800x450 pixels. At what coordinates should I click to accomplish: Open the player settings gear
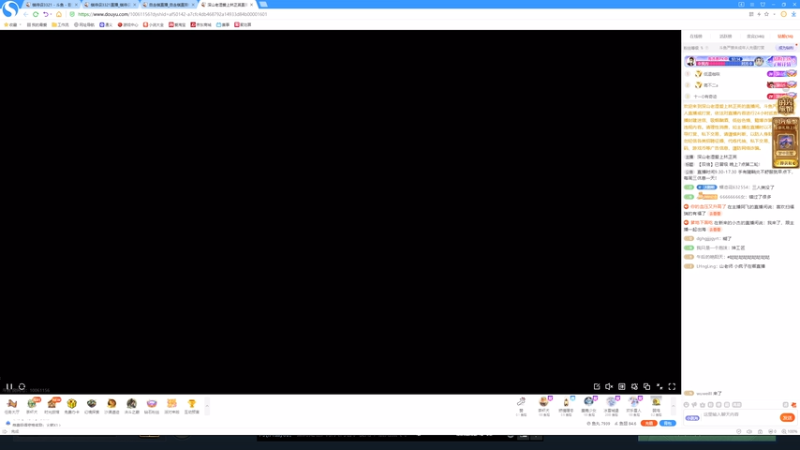[x=634, y=387]
